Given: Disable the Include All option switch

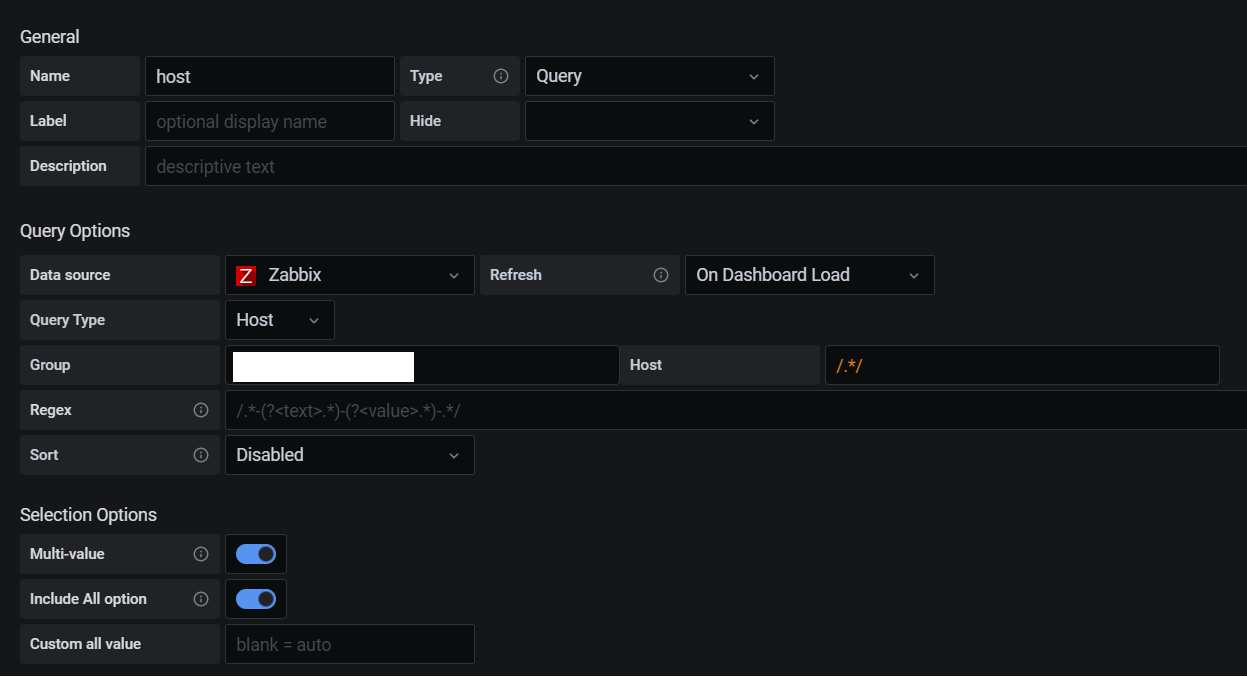Looking at the screenshot, I should pyautogui.click(x=256, y=599).
